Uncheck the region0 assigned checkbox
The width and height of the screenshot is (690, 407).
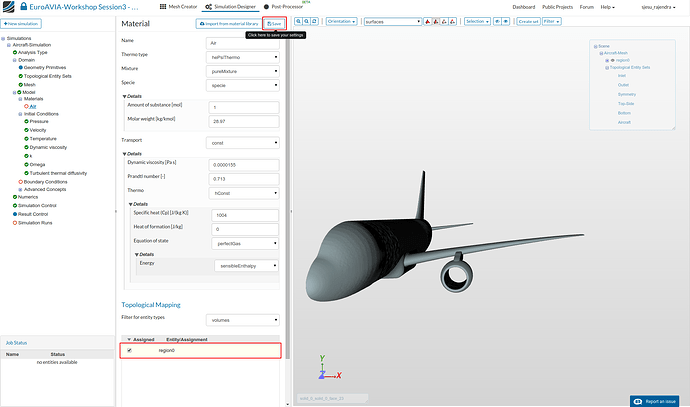129,350
